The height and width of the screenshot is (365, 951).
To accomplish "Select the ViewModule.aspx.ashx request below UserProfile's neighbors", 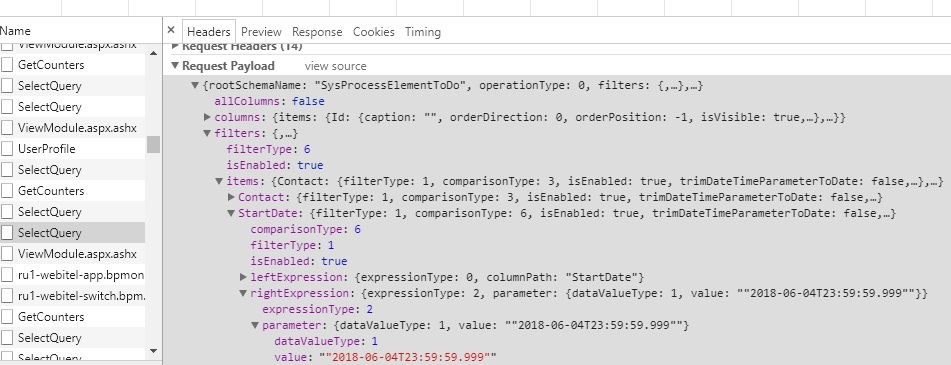I will tap(77, 254).
